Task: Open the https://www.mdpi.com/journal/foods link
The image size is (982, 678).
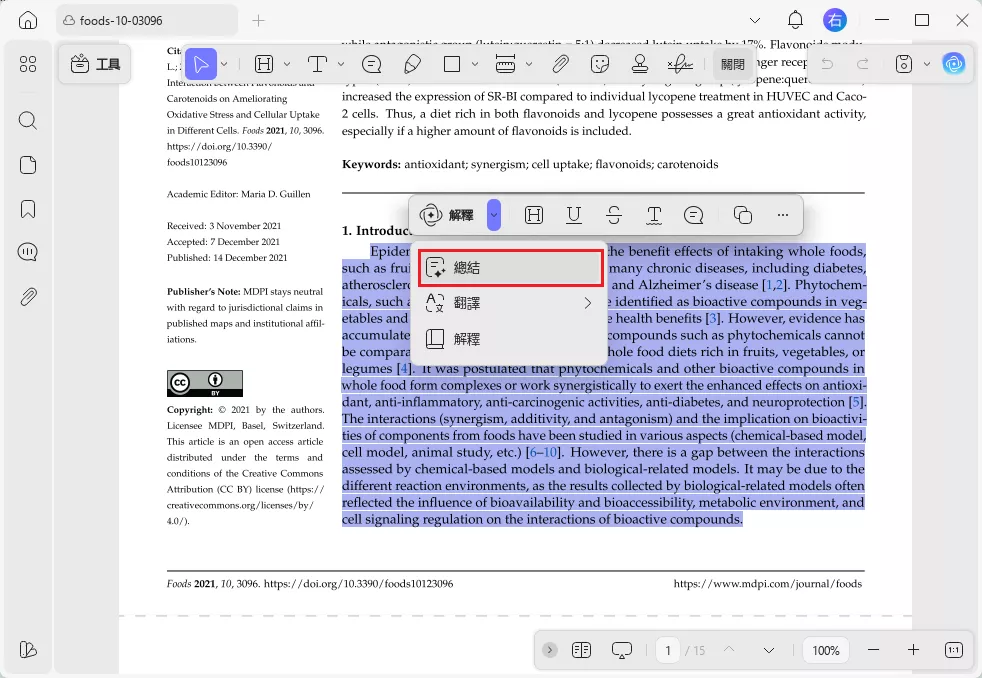Action: 768,584
